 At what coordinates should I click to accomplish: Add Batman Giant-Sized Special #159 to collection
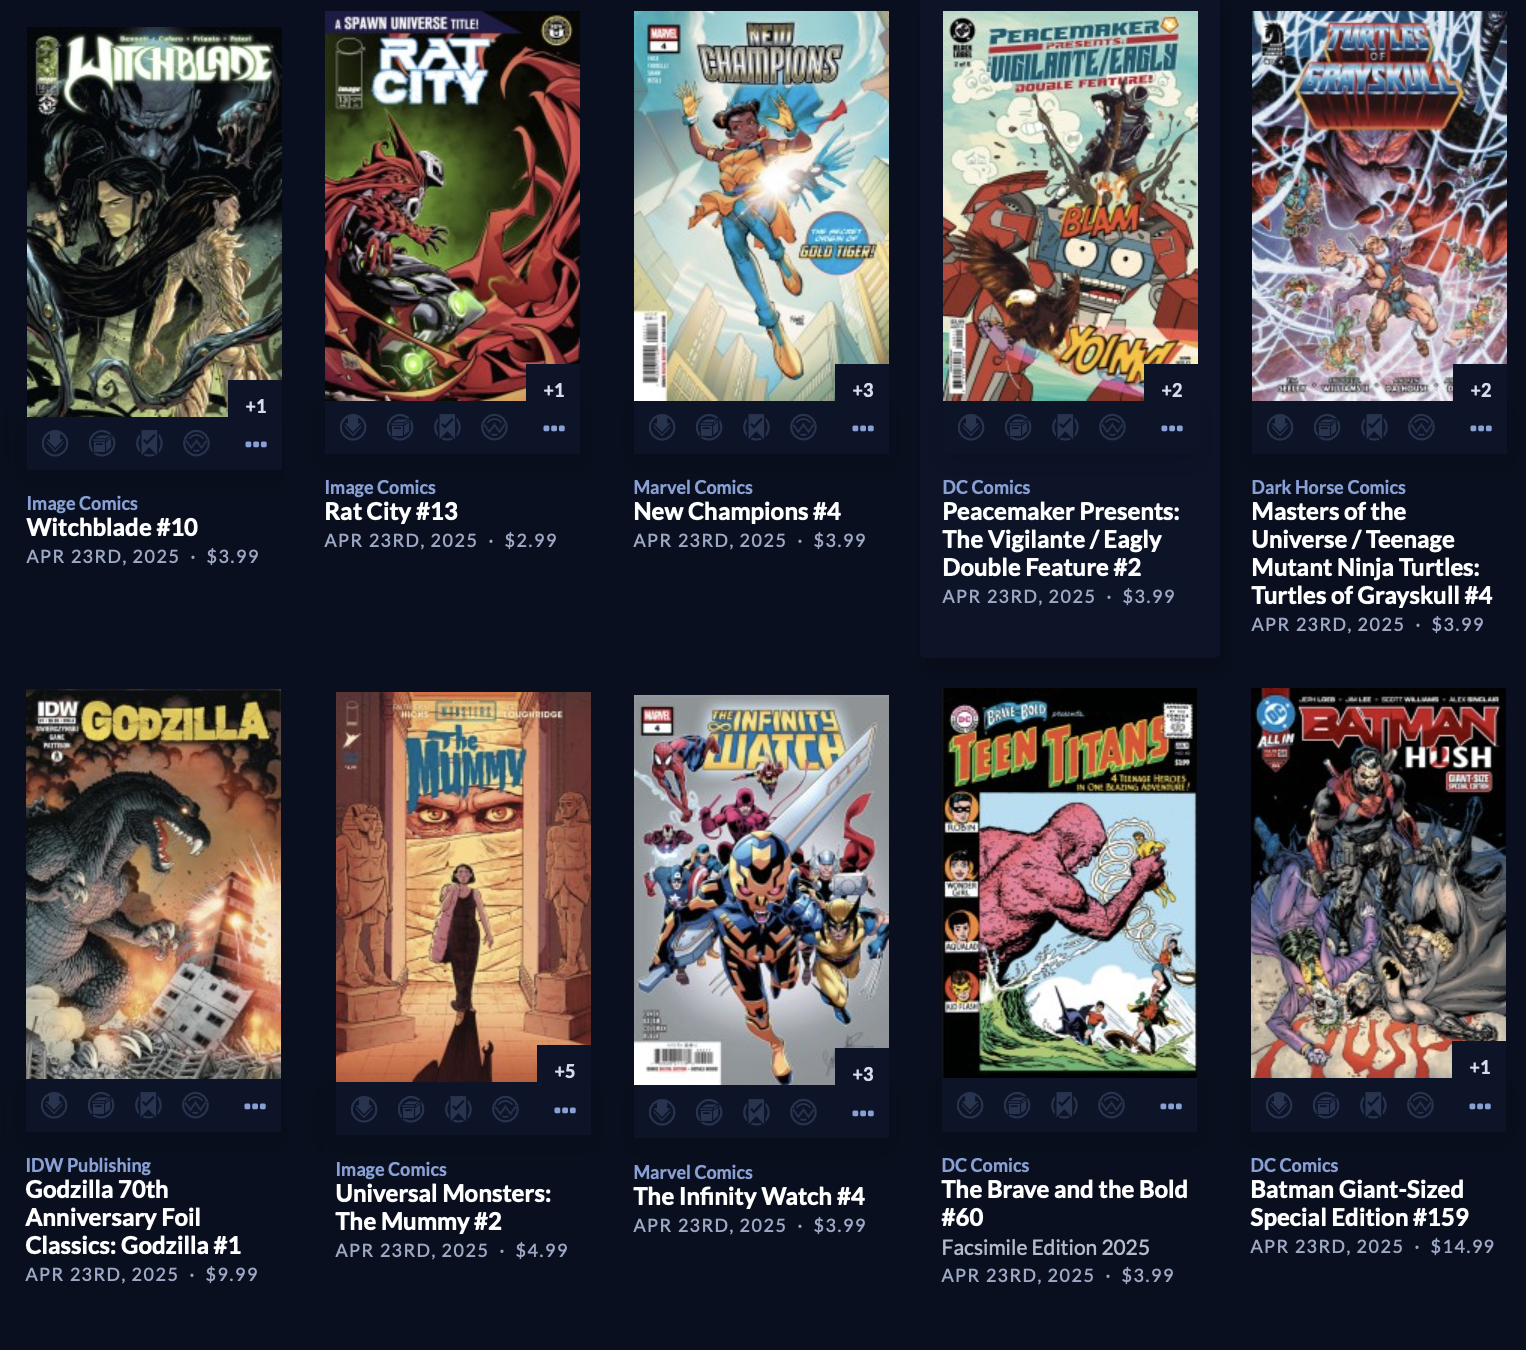tap(1326, 1106)
